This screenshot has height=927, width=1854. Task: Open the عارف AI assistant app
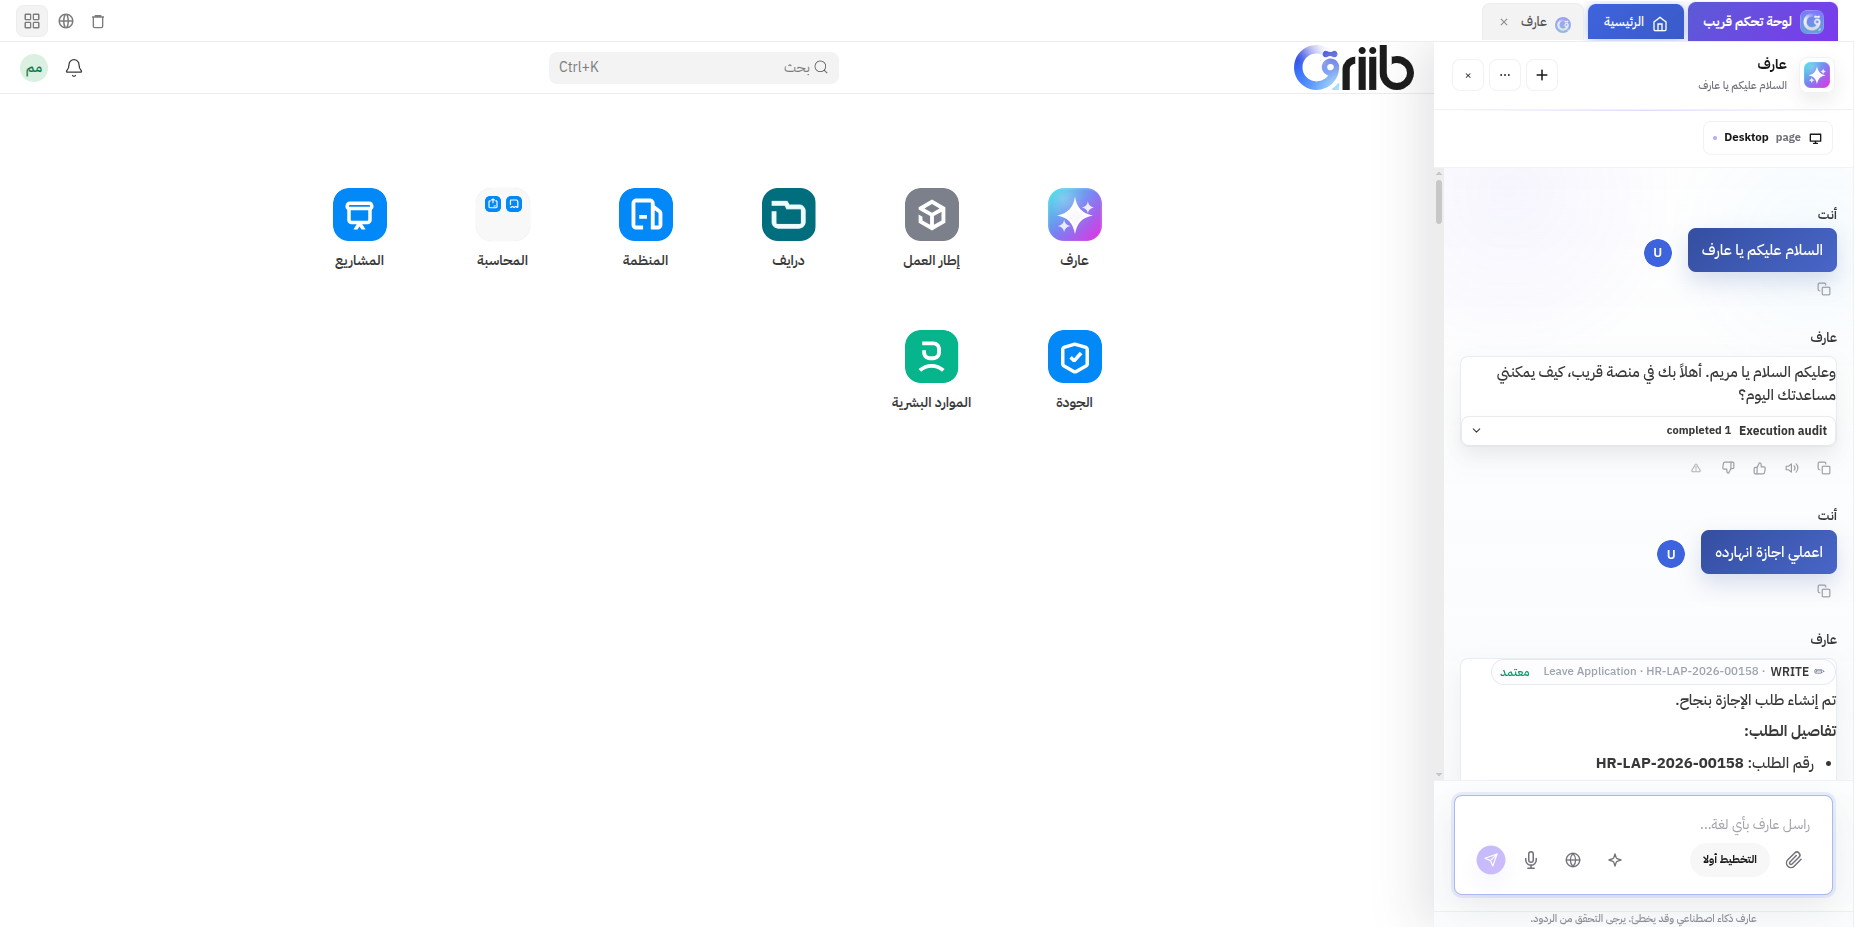coord(1074,215)
